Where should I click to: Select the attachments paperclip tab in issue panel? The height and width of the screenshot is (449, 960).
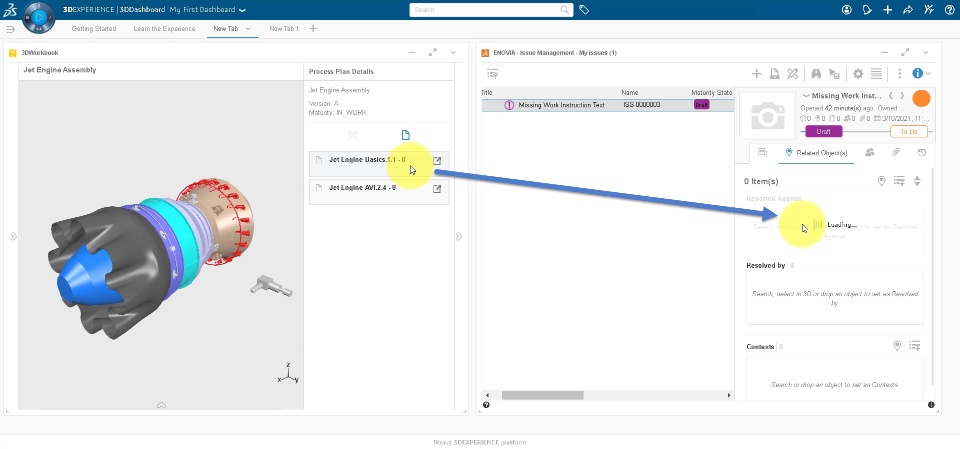pos(896,153)
